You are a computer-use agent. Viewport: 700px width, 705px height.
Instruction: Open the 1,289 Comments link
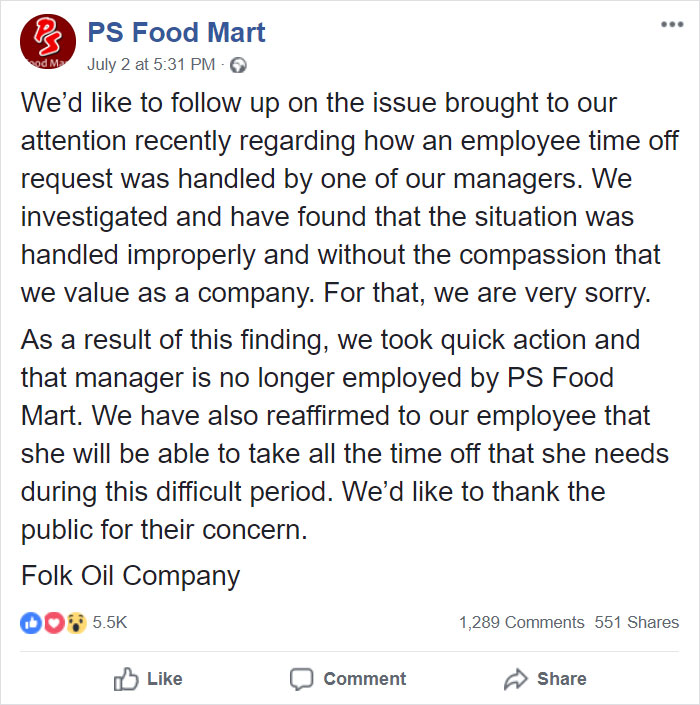[521, 622]
